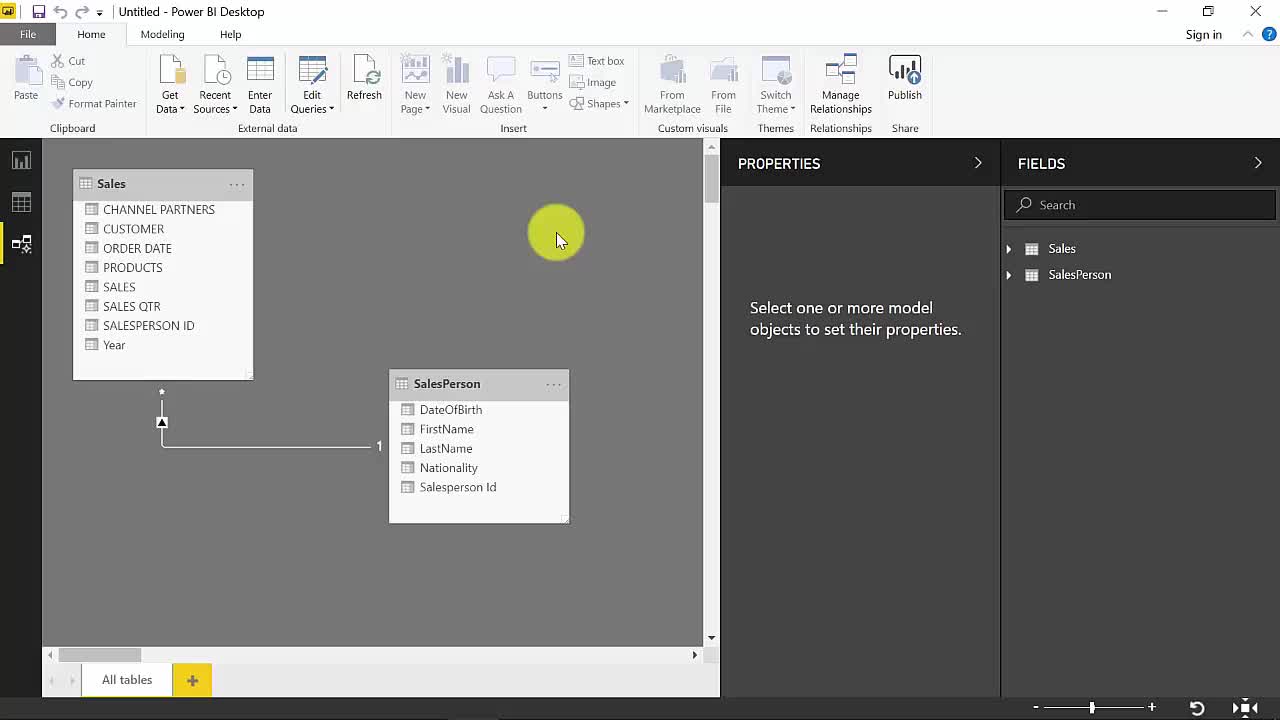Switch to Data view in left sidebar
Screen dimensions: 1280x720
tap(21, 203)
